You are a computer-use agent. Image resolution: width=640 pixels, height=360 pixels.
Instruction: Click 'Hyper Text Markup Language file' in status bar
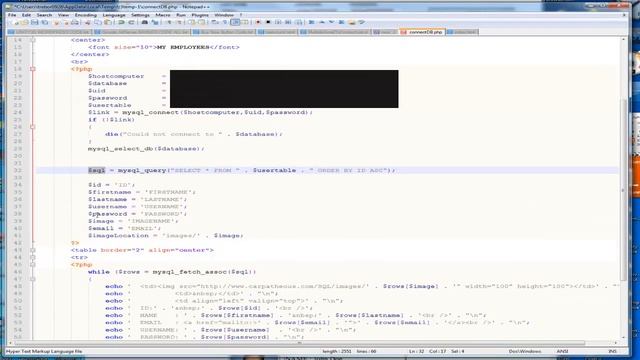(x=44, y=351)
